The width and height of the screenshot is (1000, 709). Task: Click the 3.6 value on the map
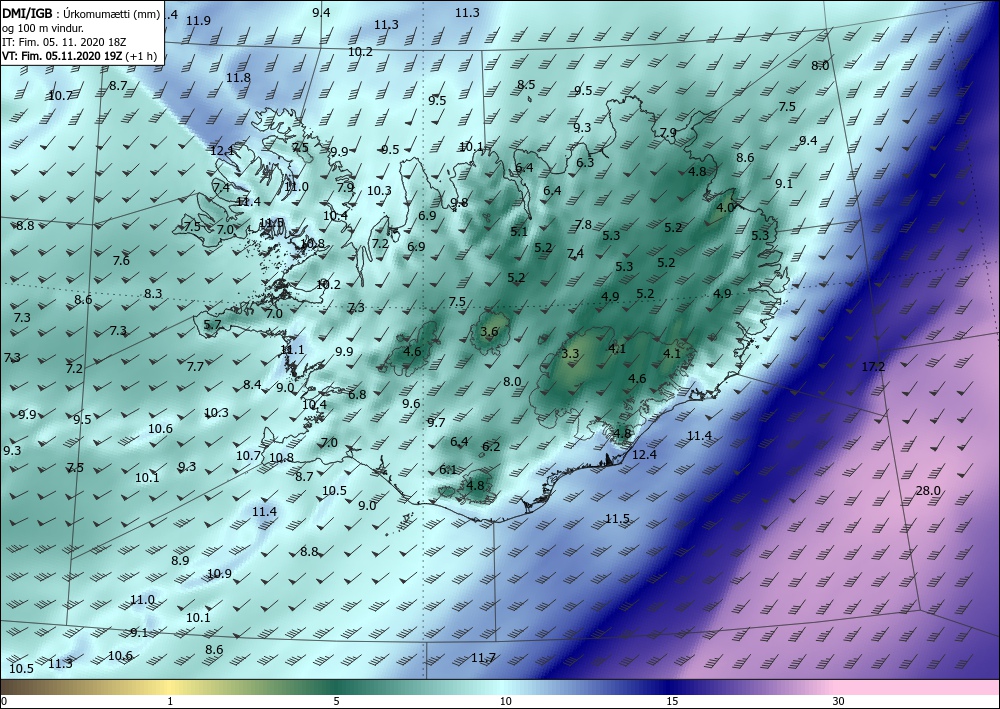489,332
